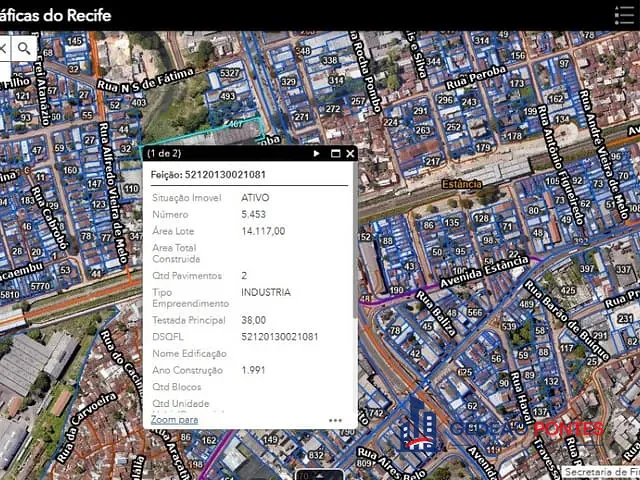This screenshot has width=640, height=480.
Task: Click lot number 5770 on map
Action: pyautogui.click(x=40, y=286)
